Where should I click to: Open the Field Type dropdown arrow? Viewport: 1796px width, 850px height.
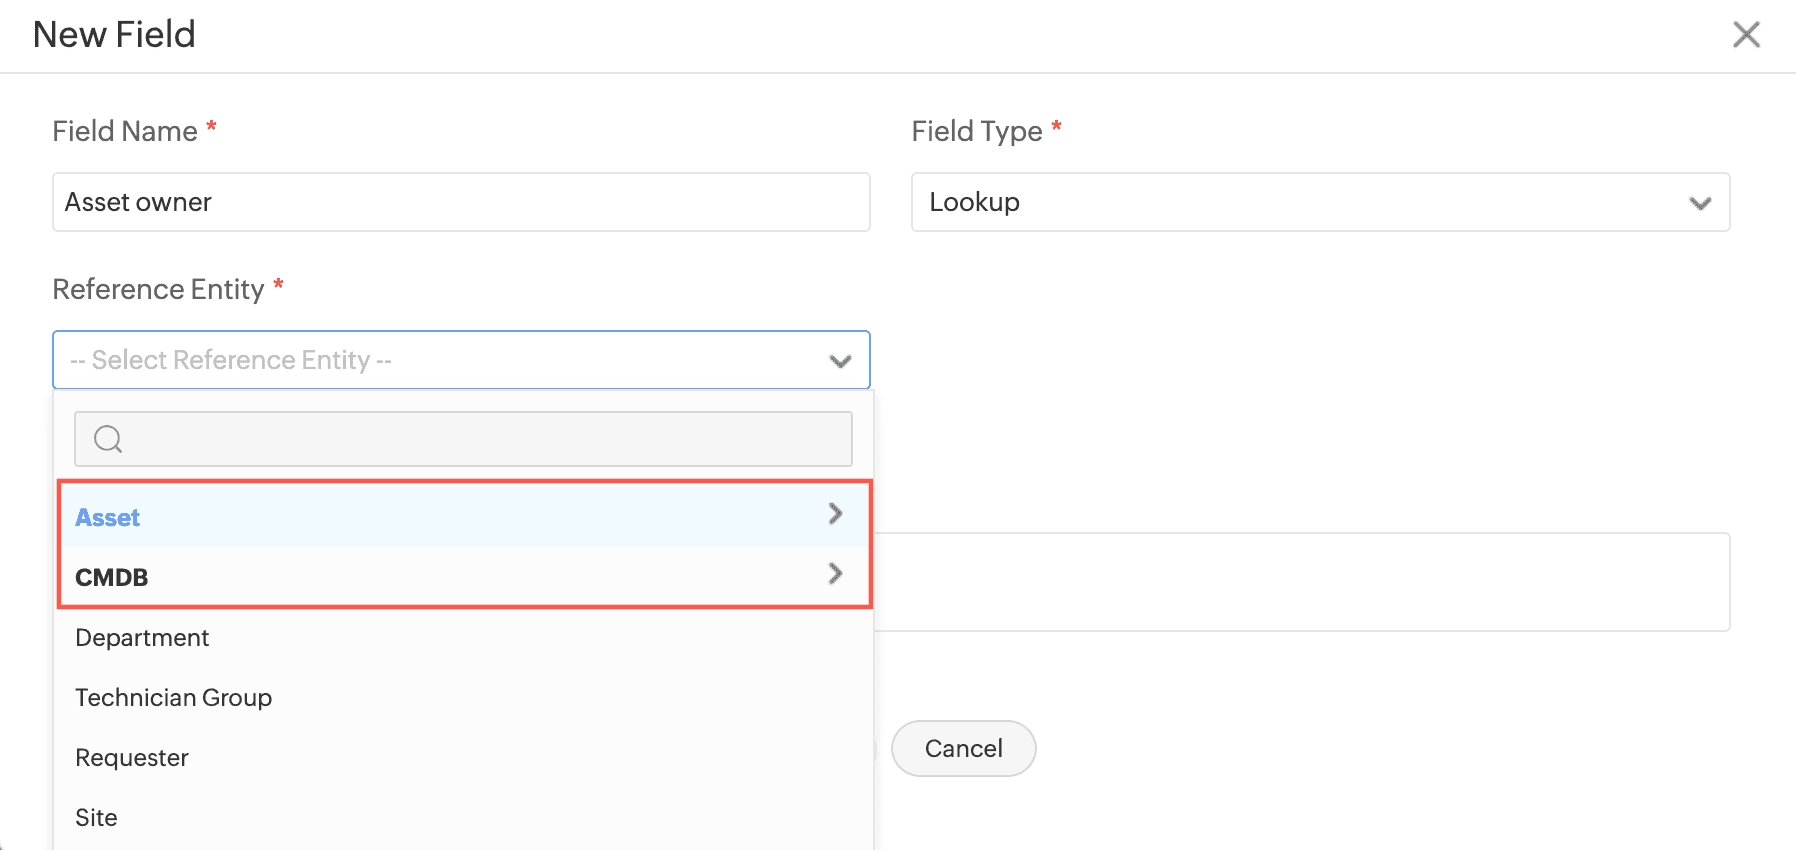1700,203
